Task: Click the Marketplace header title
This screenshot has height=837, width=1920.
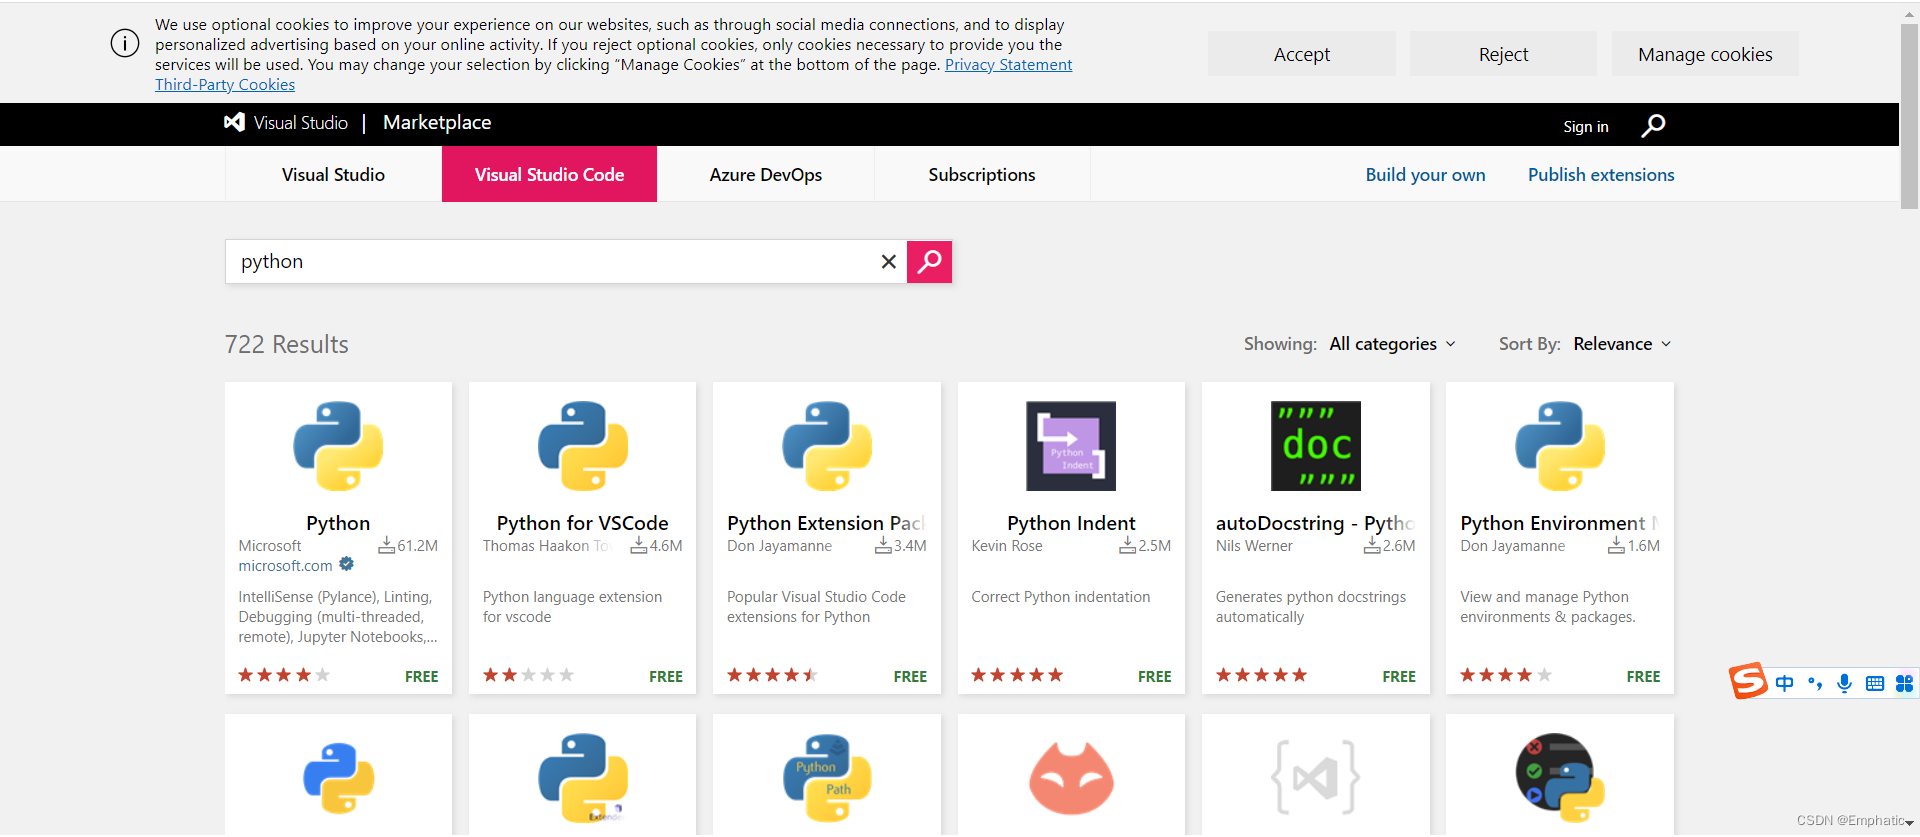Action: (437, 122)
